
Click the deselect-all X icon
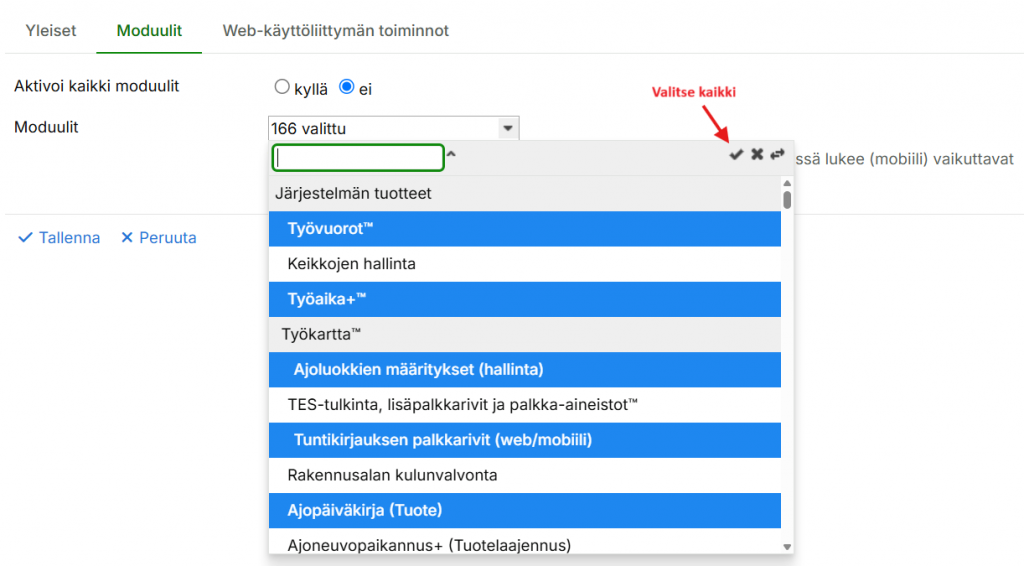tap(757, 155)
